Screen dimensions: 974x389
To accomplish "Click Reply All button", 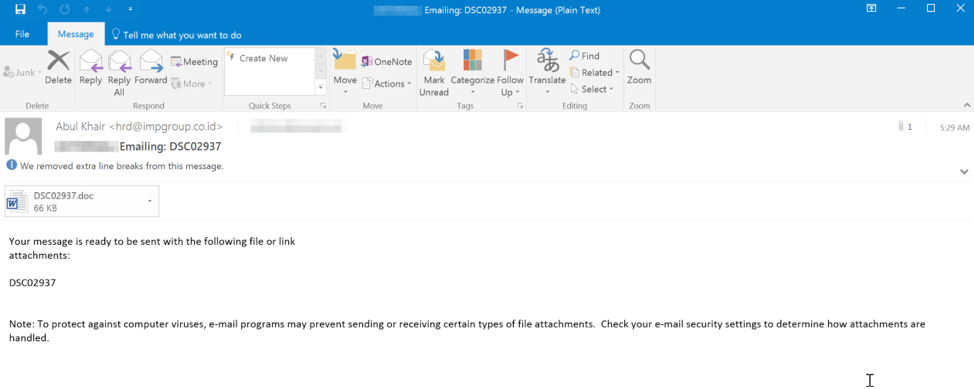I will 119,73.
